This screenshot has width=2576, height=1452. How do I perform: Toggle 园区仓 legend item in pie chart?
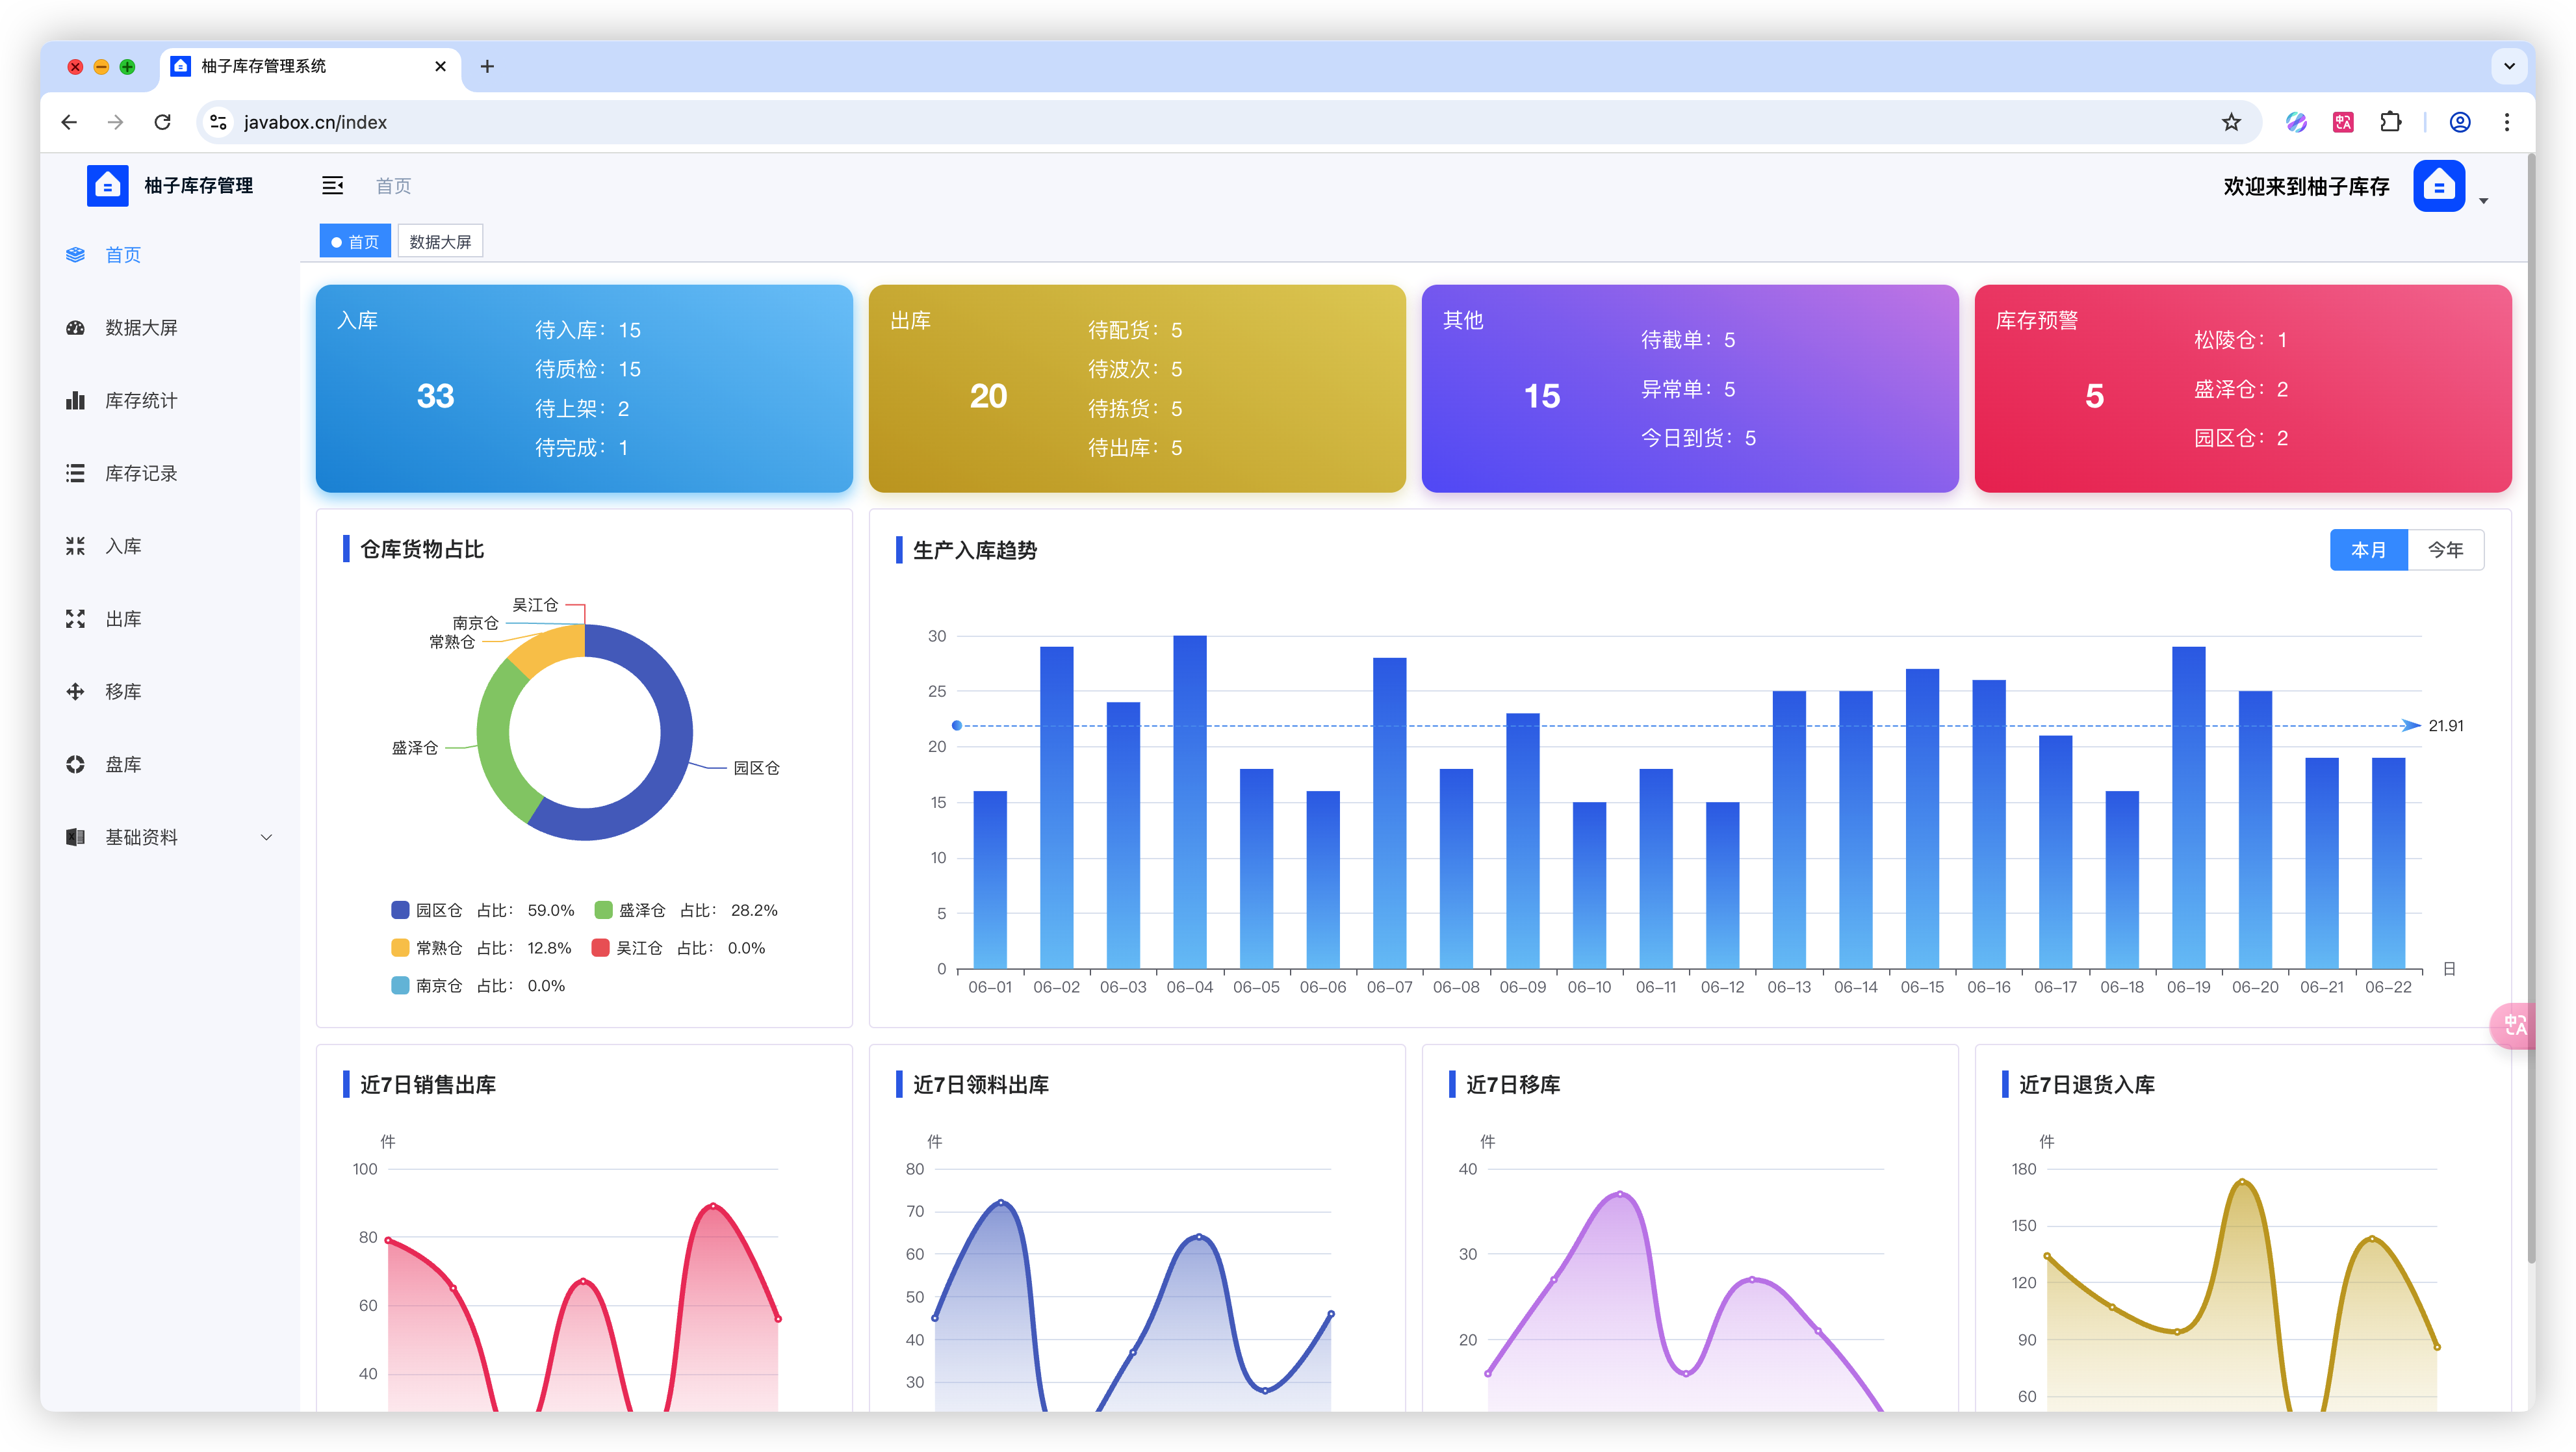click(x=438, y=910)
